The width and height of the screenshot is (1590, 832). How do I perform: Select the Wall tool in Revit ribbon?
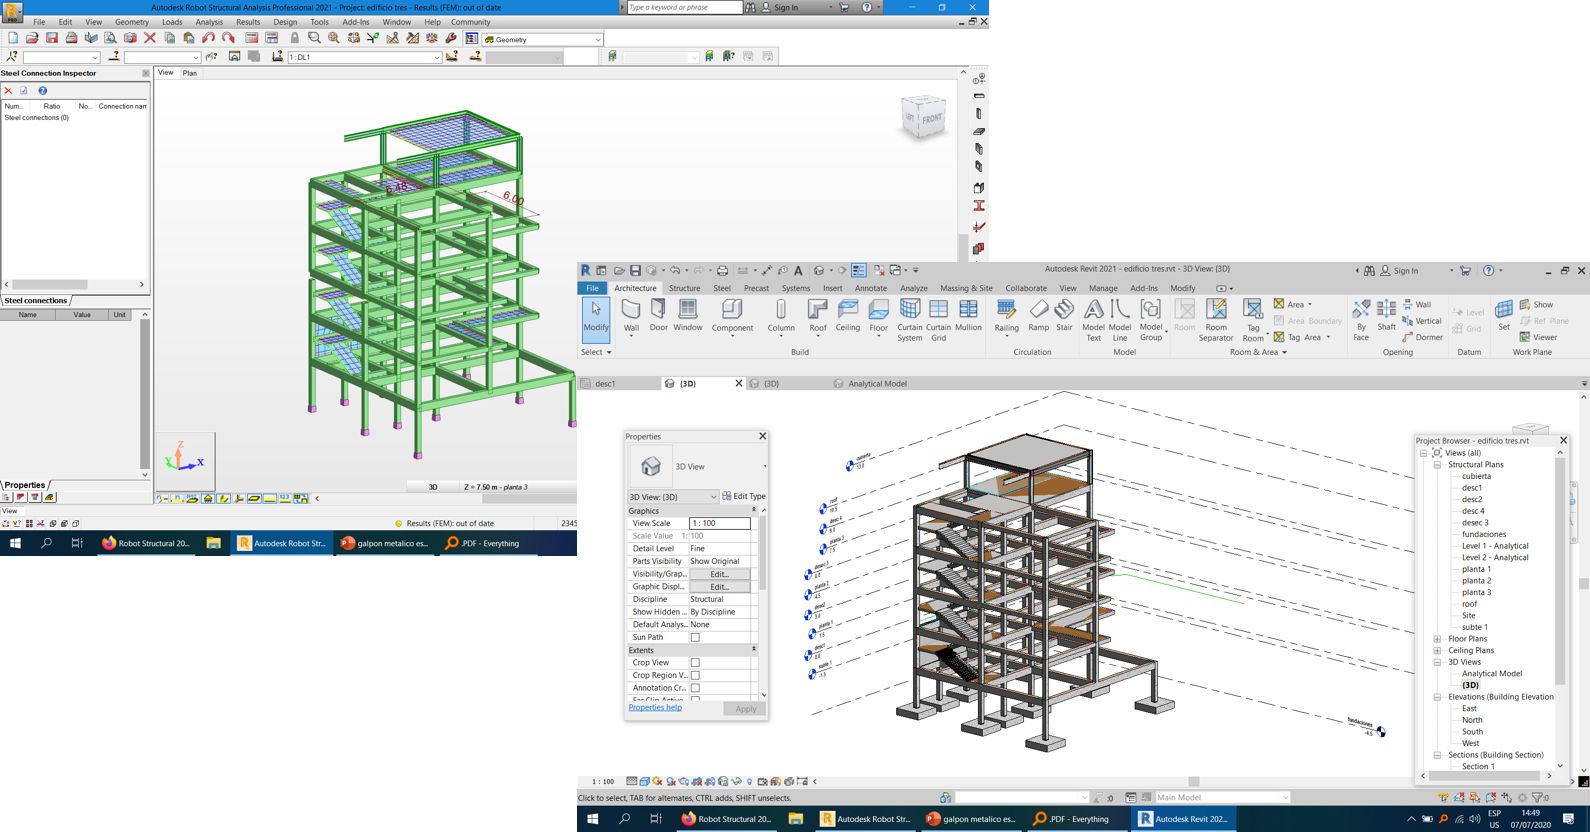[x=631, y=315]
